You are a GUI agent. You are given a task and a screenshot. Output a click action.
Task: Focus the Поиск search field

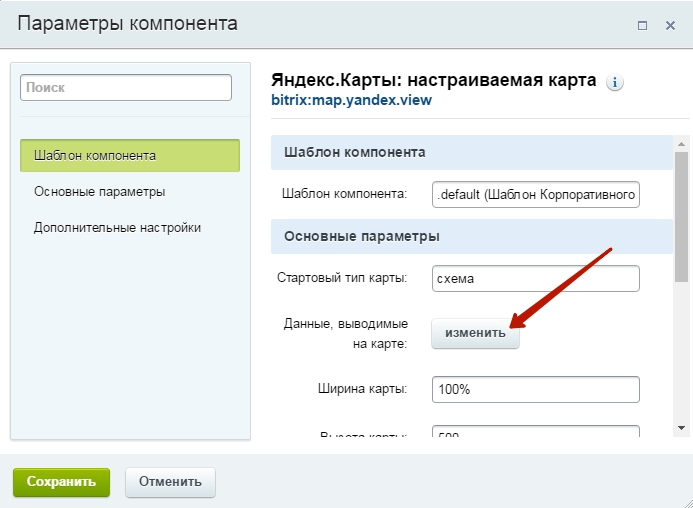point(126,88)
